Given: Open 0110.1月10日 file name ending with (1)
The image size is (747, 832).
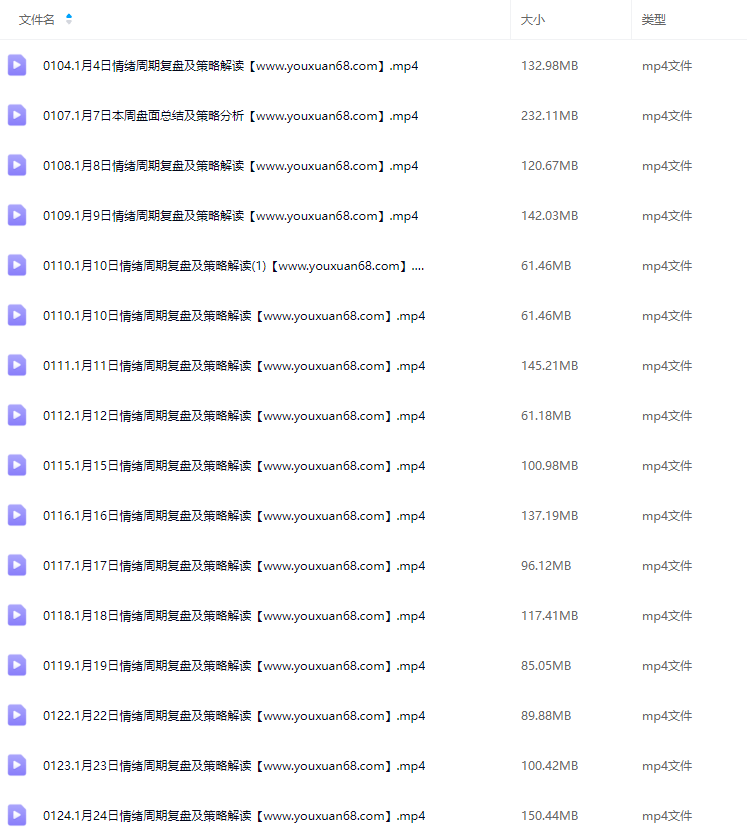Looking at the screenshot, I should pos(233,265).
